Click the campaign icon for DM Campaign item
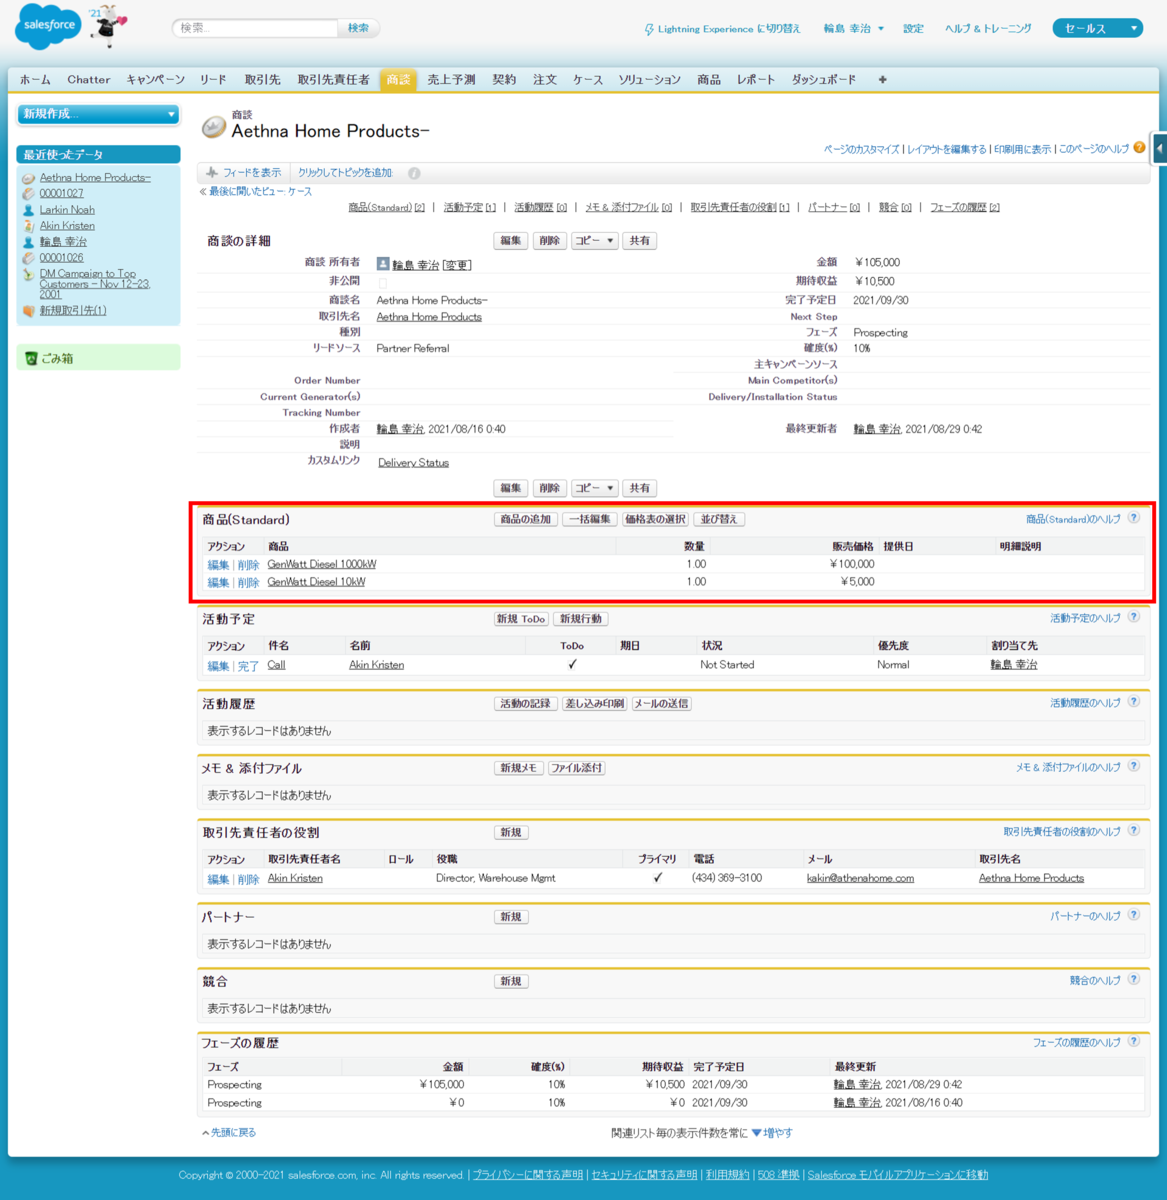 click(29, 274)
